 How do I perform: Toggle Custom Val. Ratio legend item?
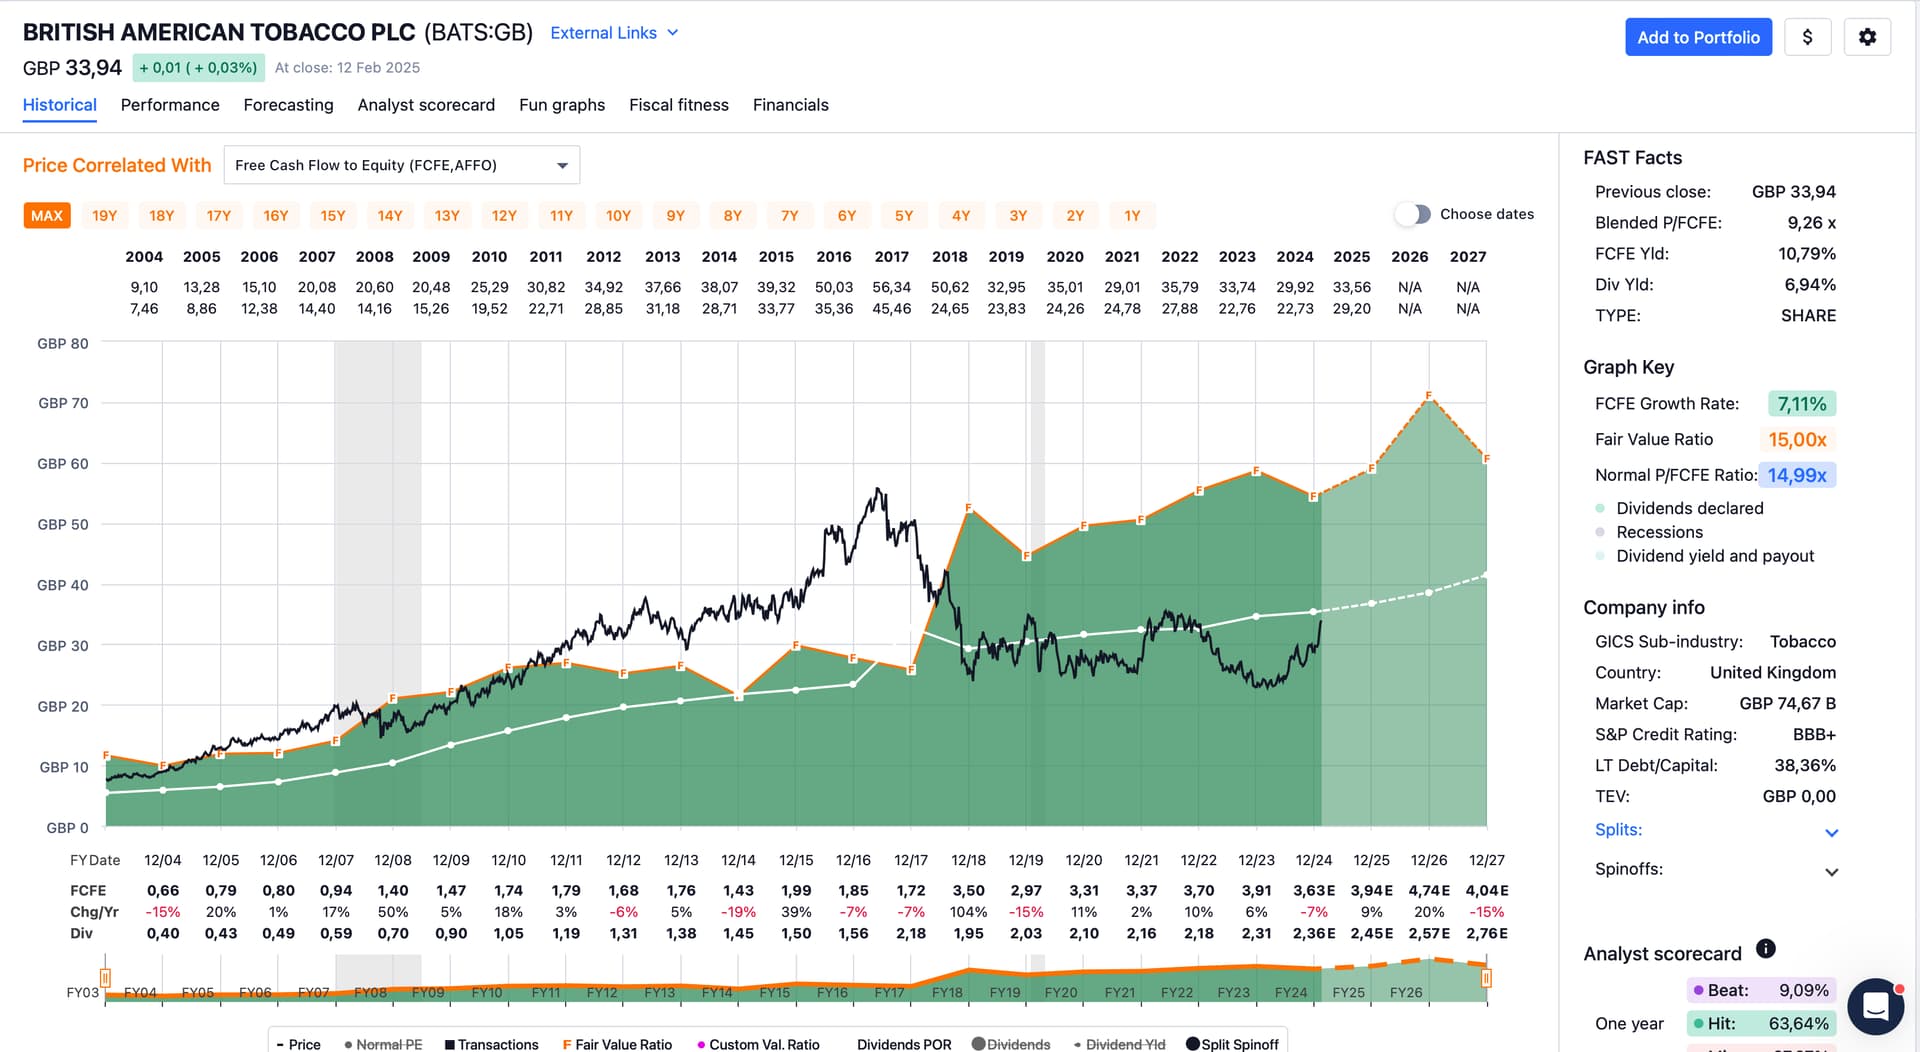coord(758,1044)
